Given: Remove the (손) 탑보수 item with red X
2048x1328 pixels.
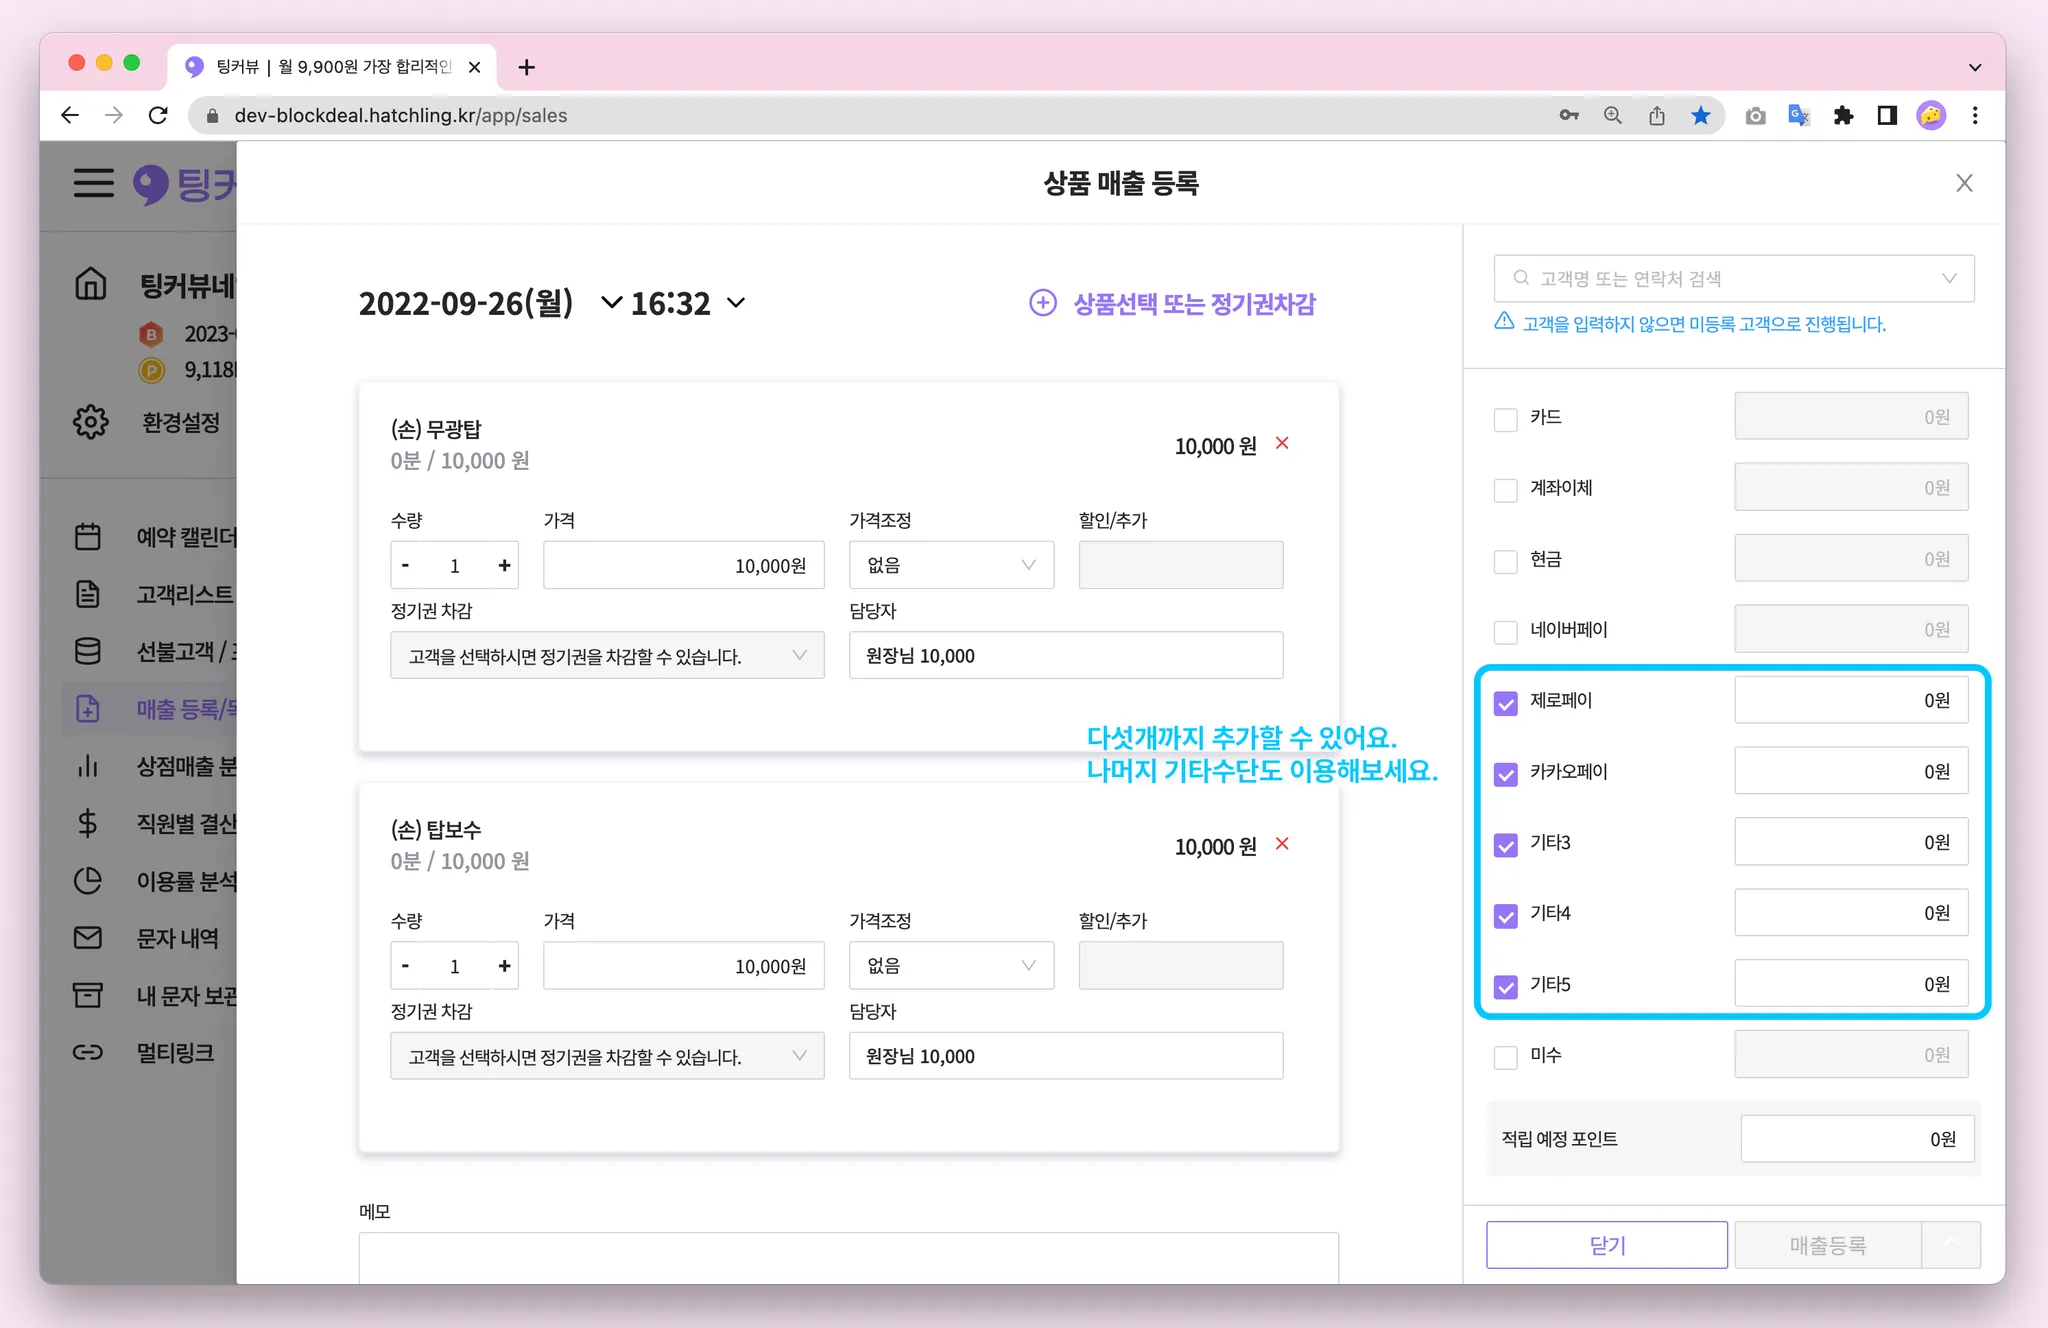Looking at the screenshot, I should point(1282,844).
